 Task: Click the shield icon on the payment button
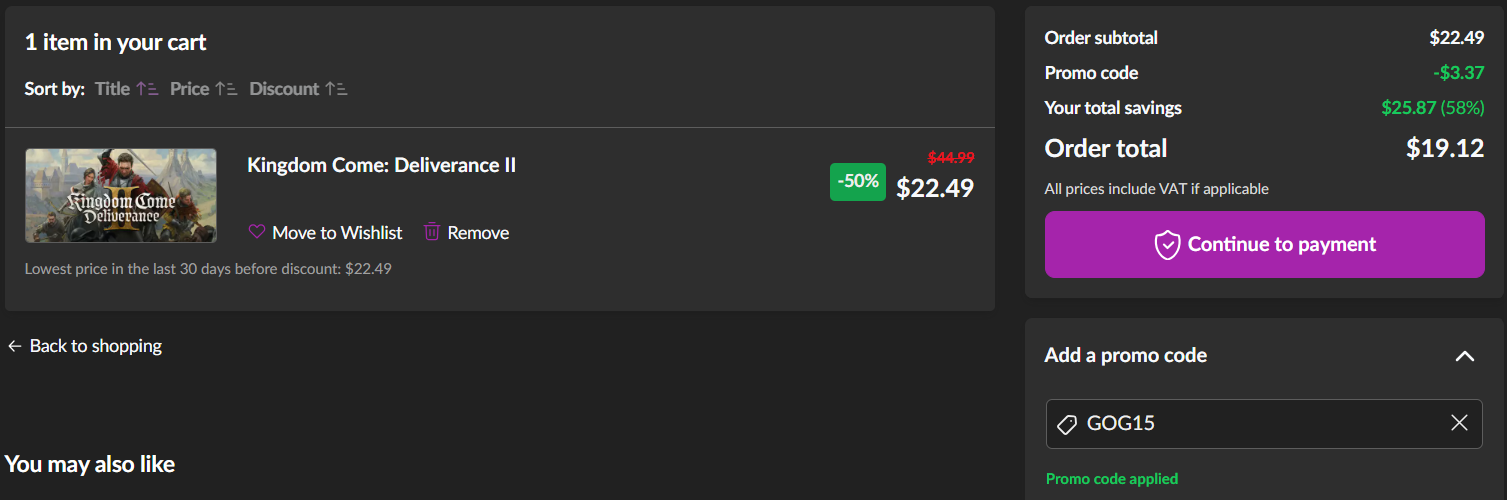tap(1167, 245)
